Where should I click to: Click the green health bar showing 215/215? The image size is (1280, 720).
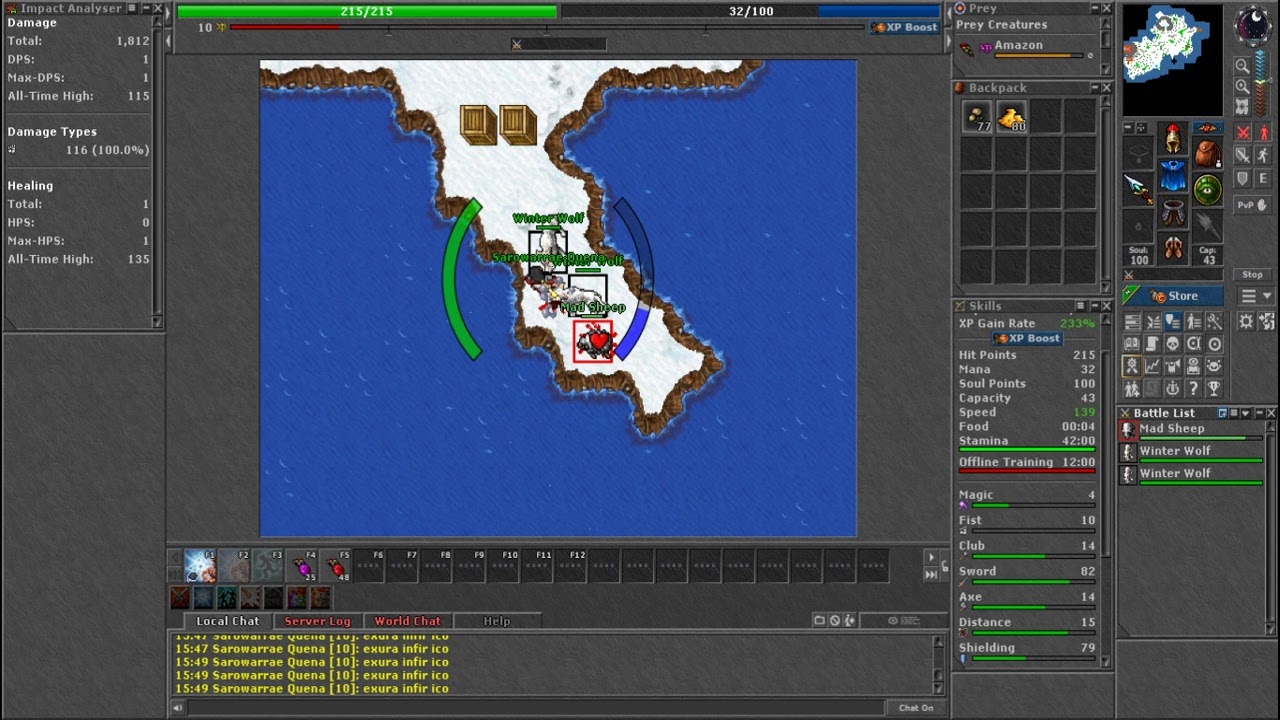click(x=367, y=11)
